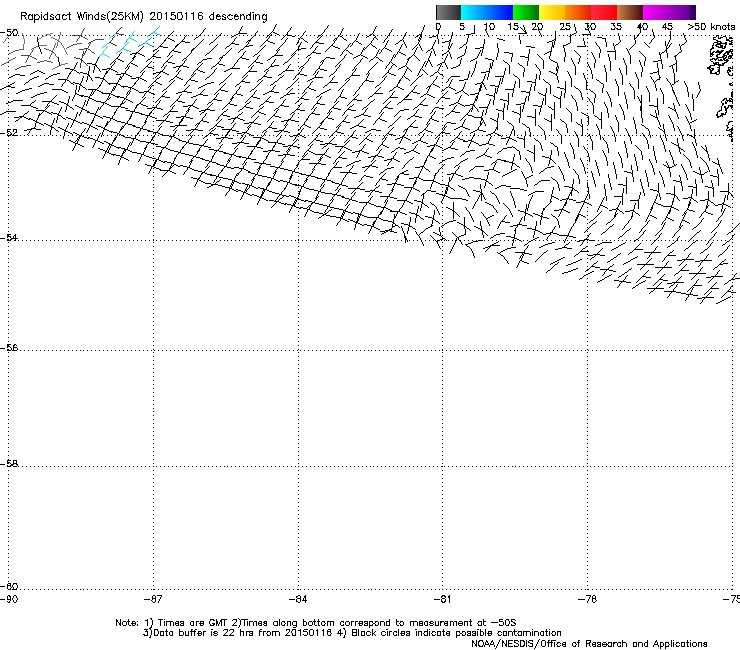
Task: Select the gray 0-5 knots legend swatch
Action: click(x=448, y=12)
